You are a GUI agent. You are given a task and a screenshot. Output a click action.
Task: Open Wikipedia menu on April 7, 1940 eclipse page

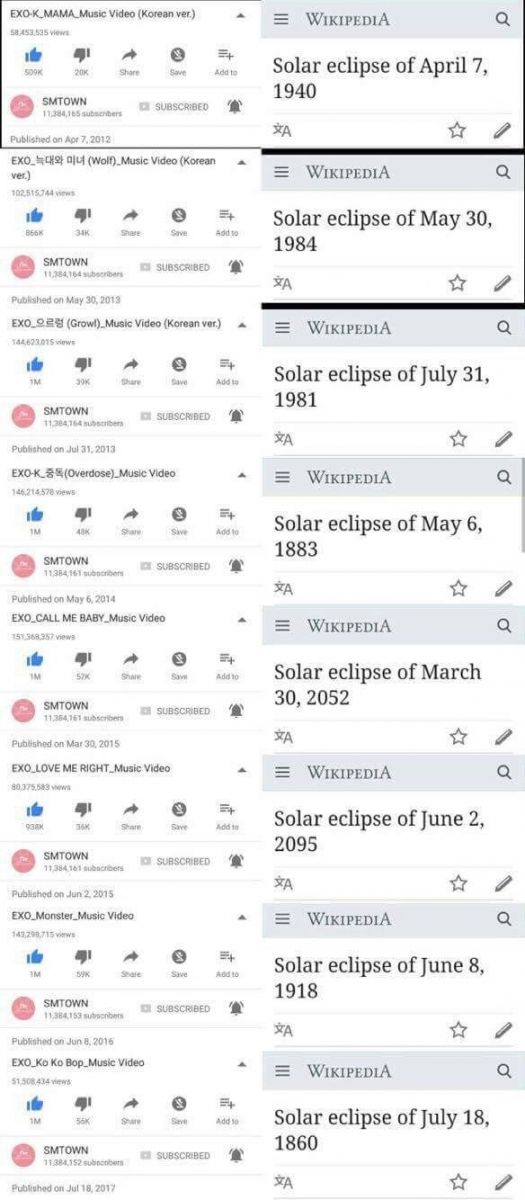(x=283, y=19)
